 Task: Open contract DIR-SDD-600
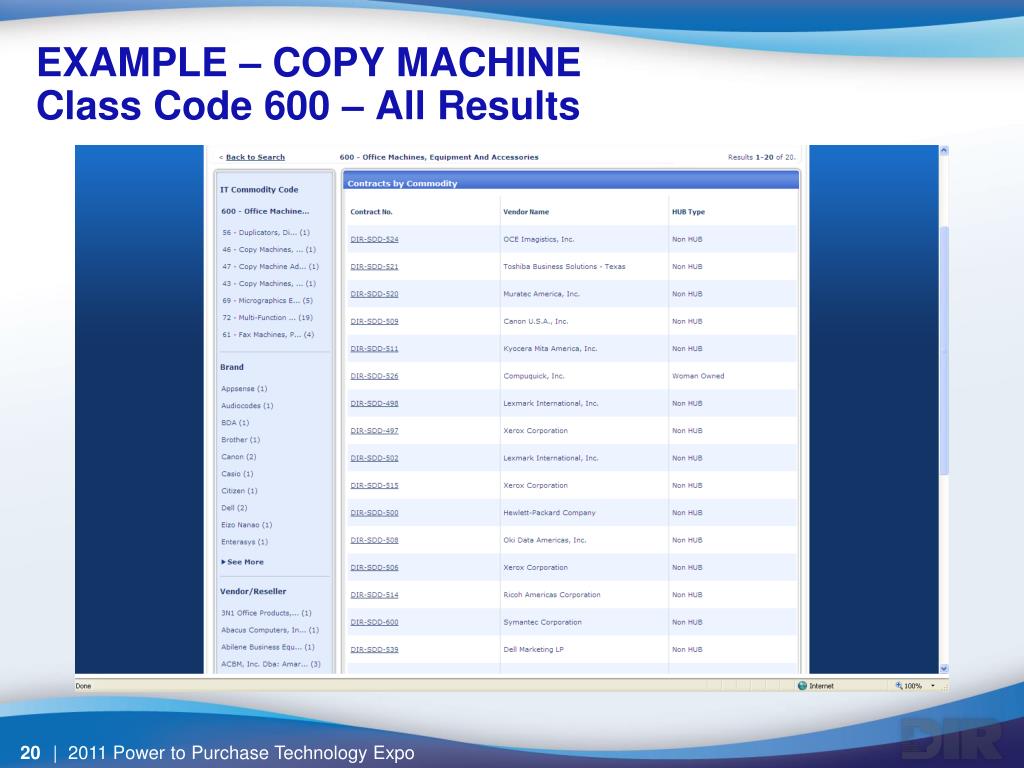[x=374, y=622]
